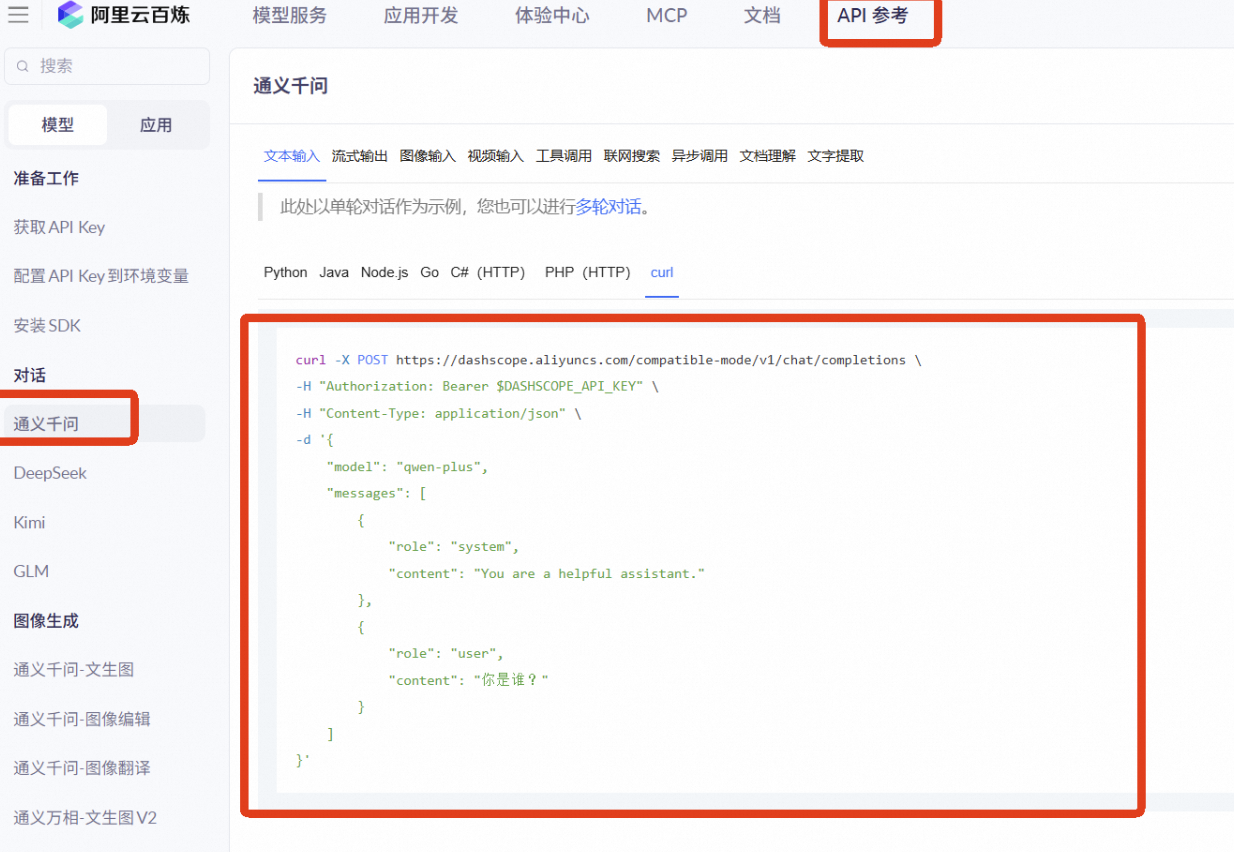Select the 异步调用 tab
Image resolution: width=1234 pixels, height=852 pixels.
(700, 156)
